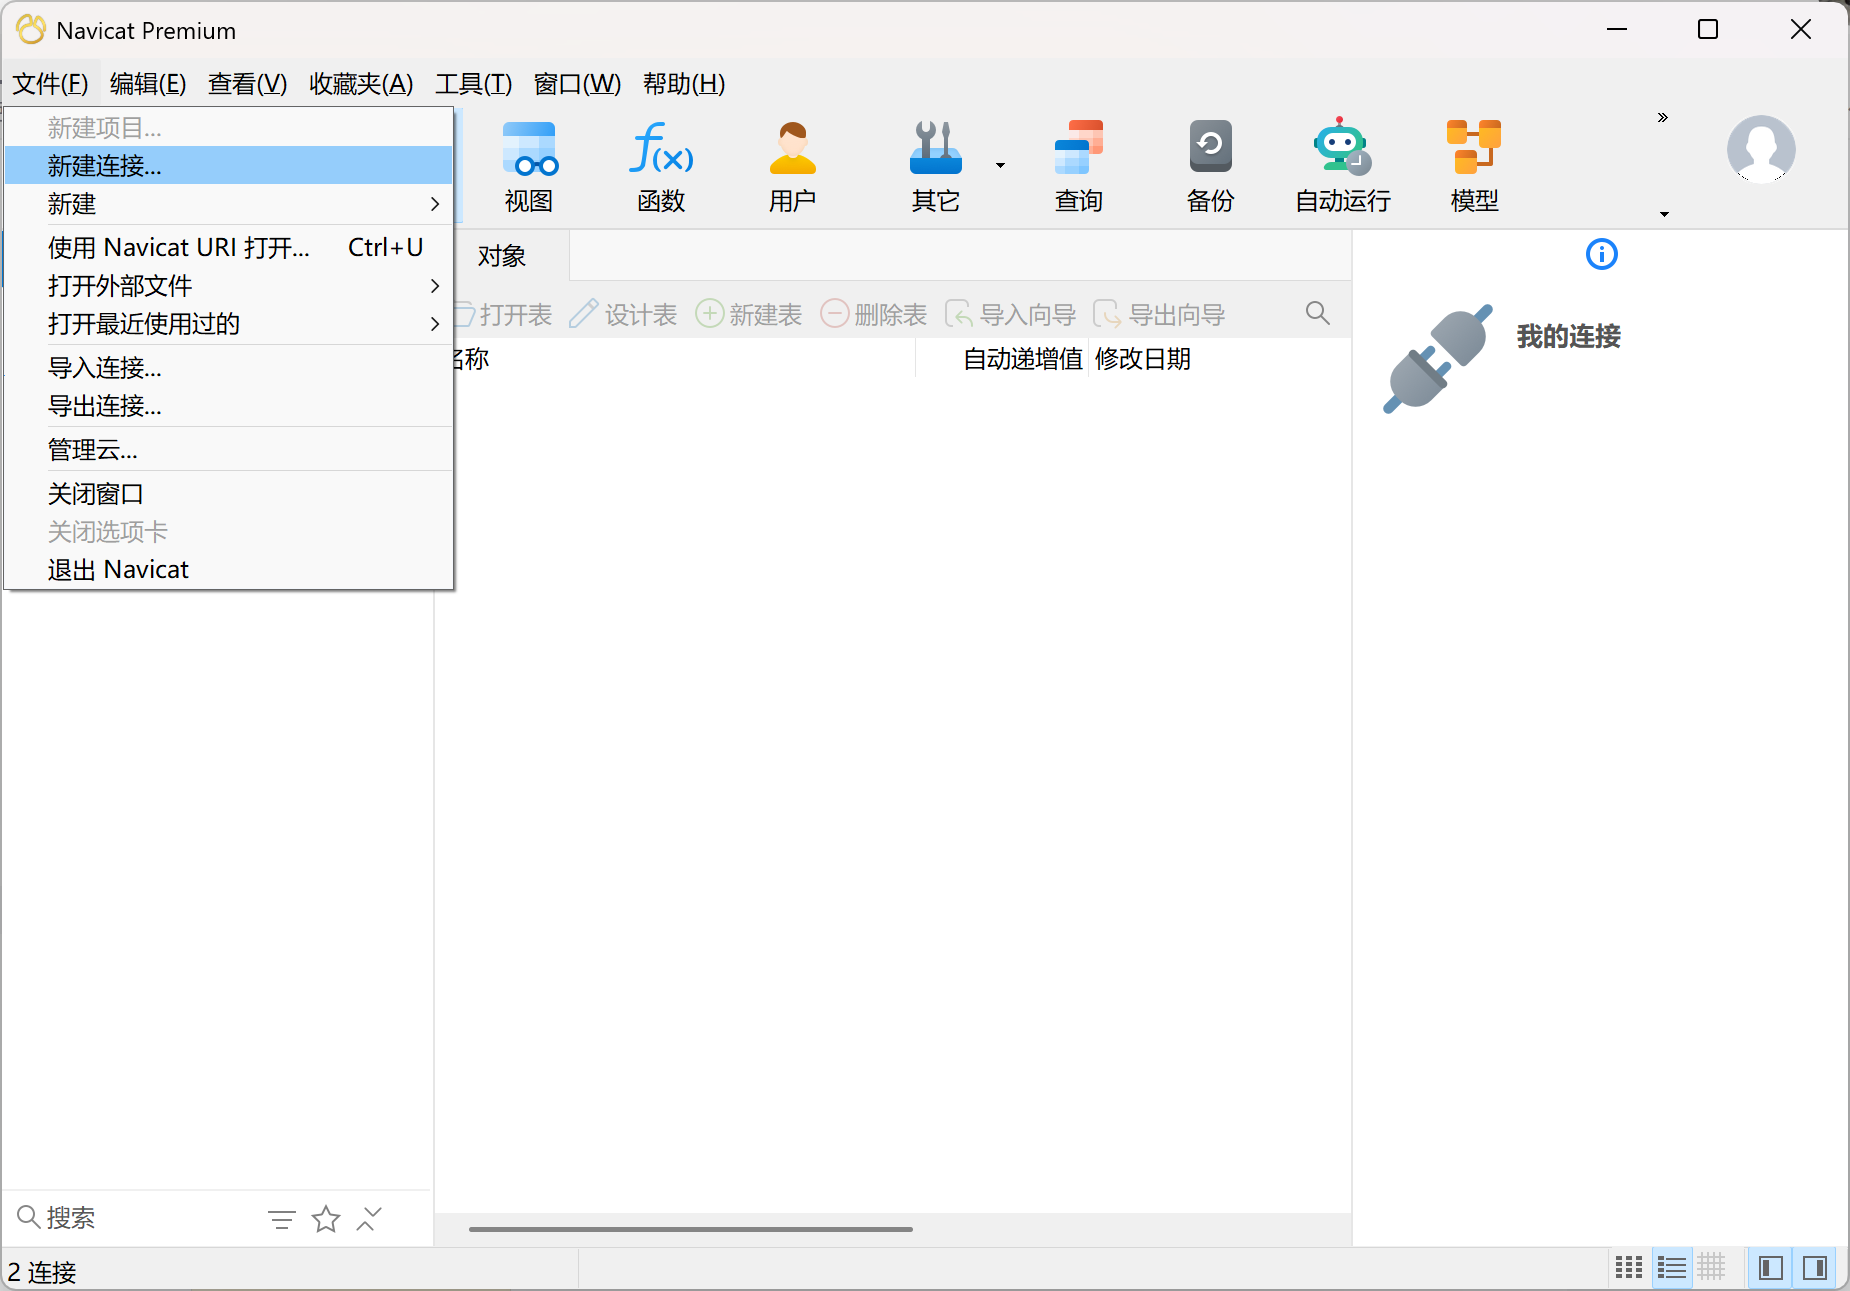Click the plug connection icon

(x=1438, y=358)
